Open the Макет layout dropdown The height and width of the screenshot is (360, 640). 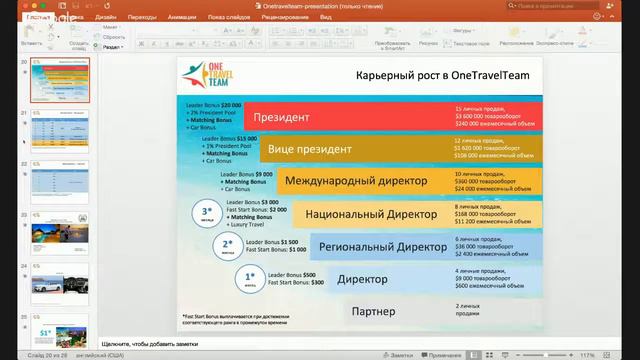pyautogui.click(x=108, y=27)
